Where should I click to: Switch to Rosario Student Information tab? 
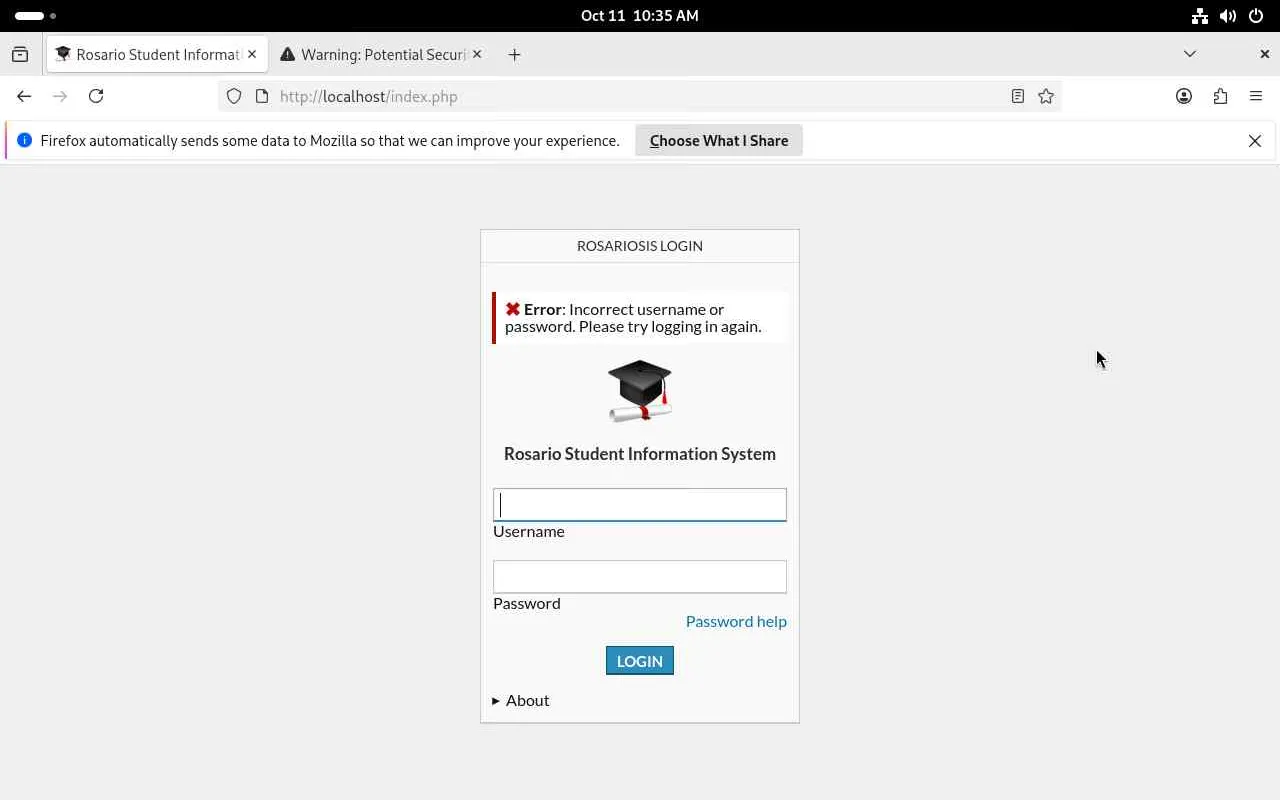[157, 54]
